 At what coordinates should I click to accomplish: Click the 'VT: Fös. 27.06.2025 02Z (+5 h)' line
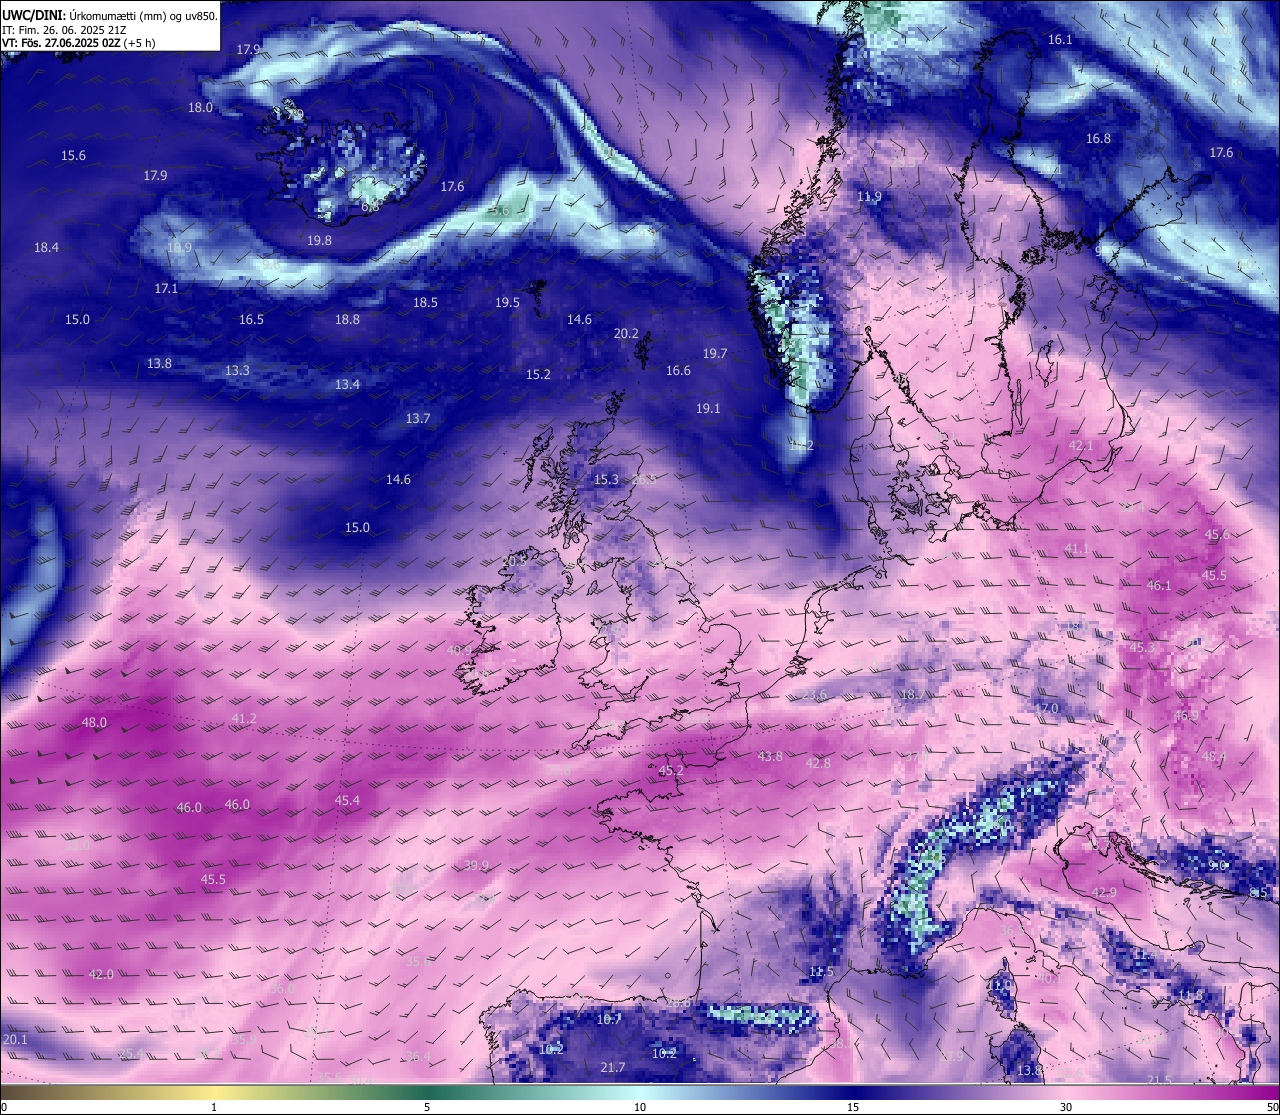(78, 43)
